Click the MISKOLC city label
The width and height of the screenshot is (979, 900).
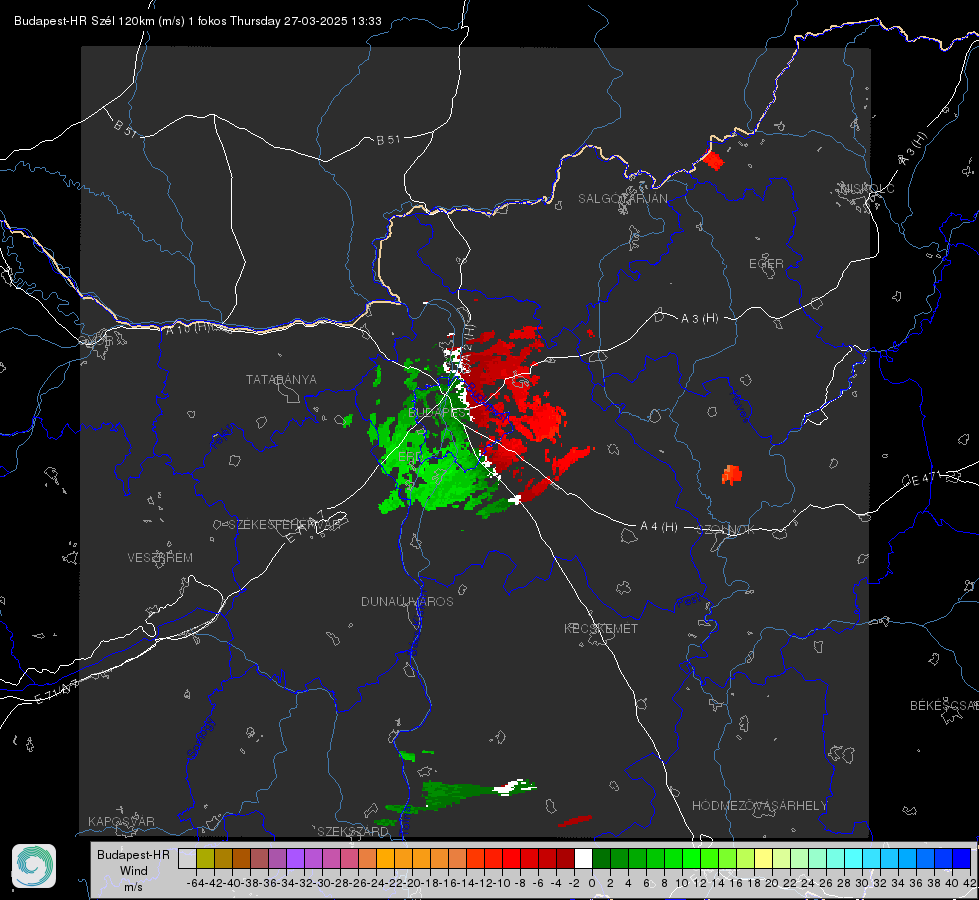click(867, 188)
